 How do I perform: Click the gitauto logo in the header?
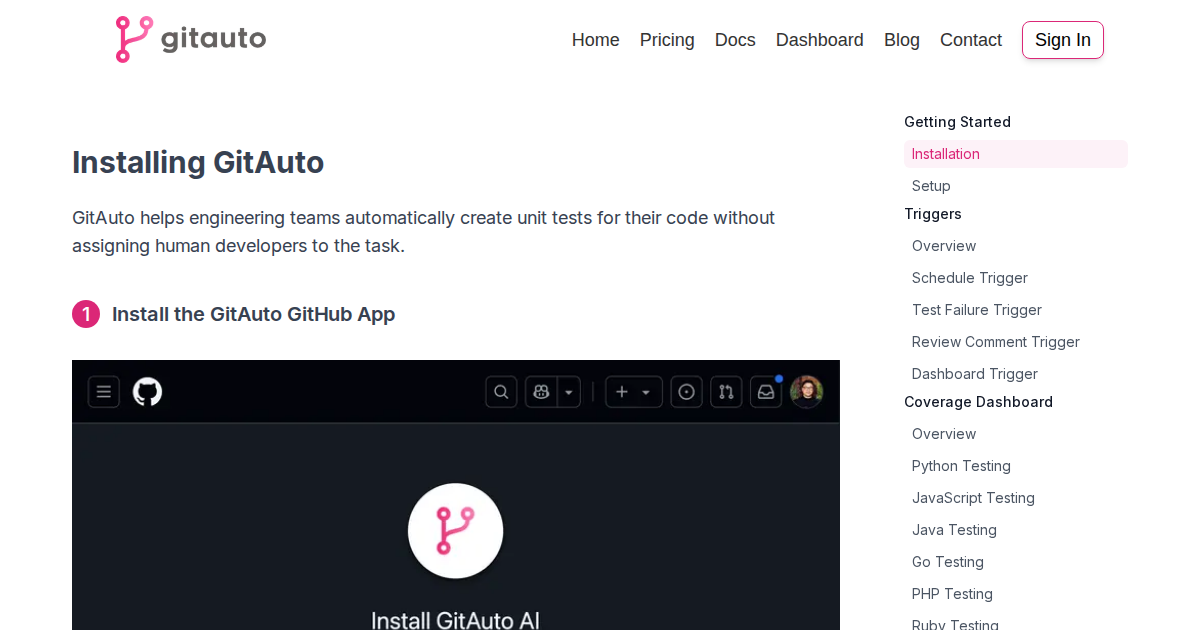[190, 39]
